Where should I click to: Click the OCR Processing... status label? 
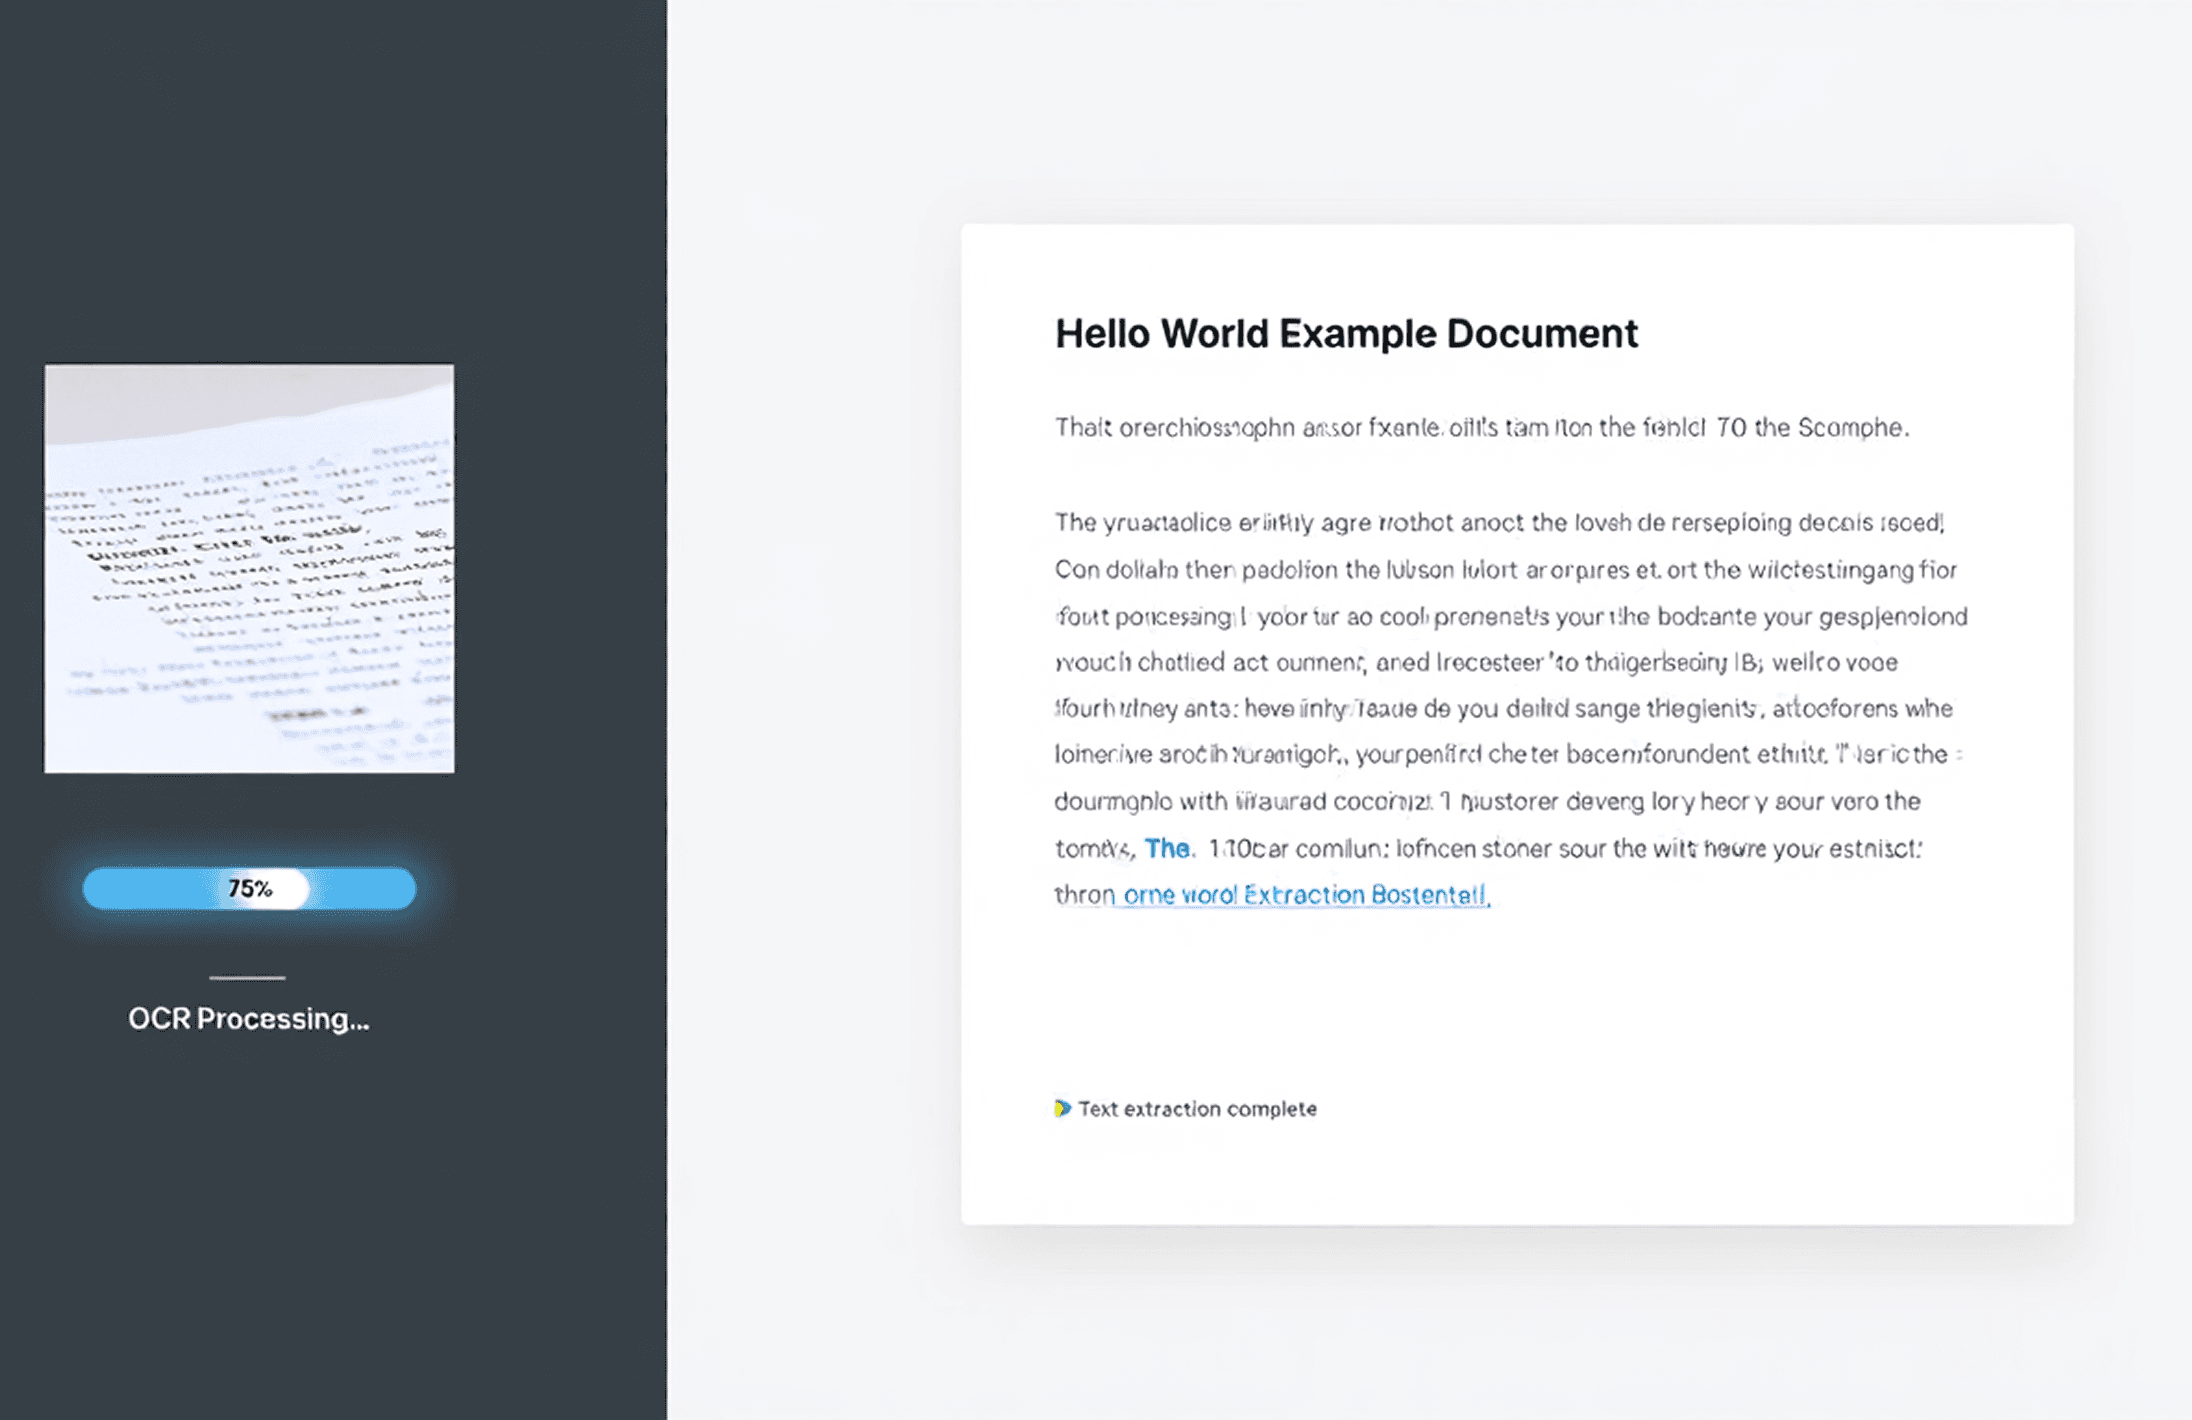click(x=249, y=1019)
